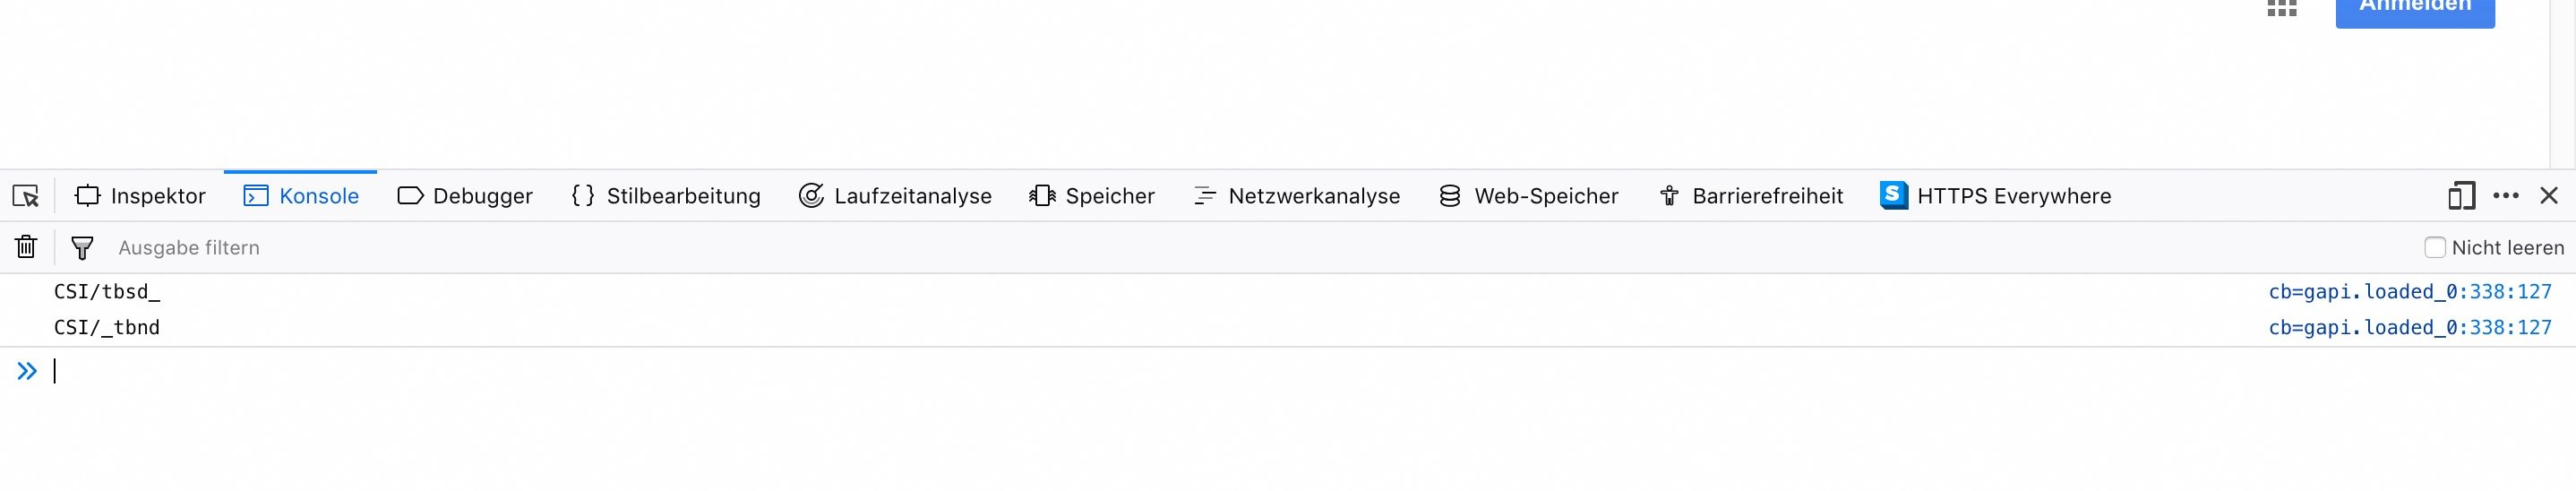Image resolution: width=2576 pixels, height=491 pixels.
Task: Toggle responsive design mode icon
Action: [x=2461, y=196]
